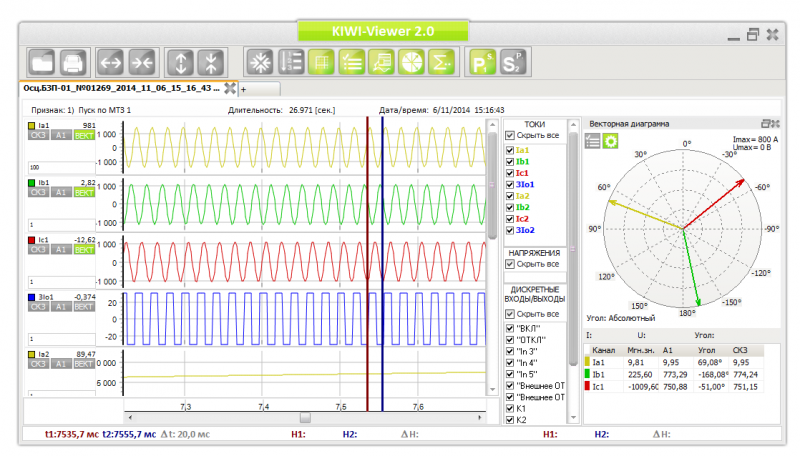The image size is (800, 456).
Task: Click the open file folder icon
Action: (x=43, y=63)
